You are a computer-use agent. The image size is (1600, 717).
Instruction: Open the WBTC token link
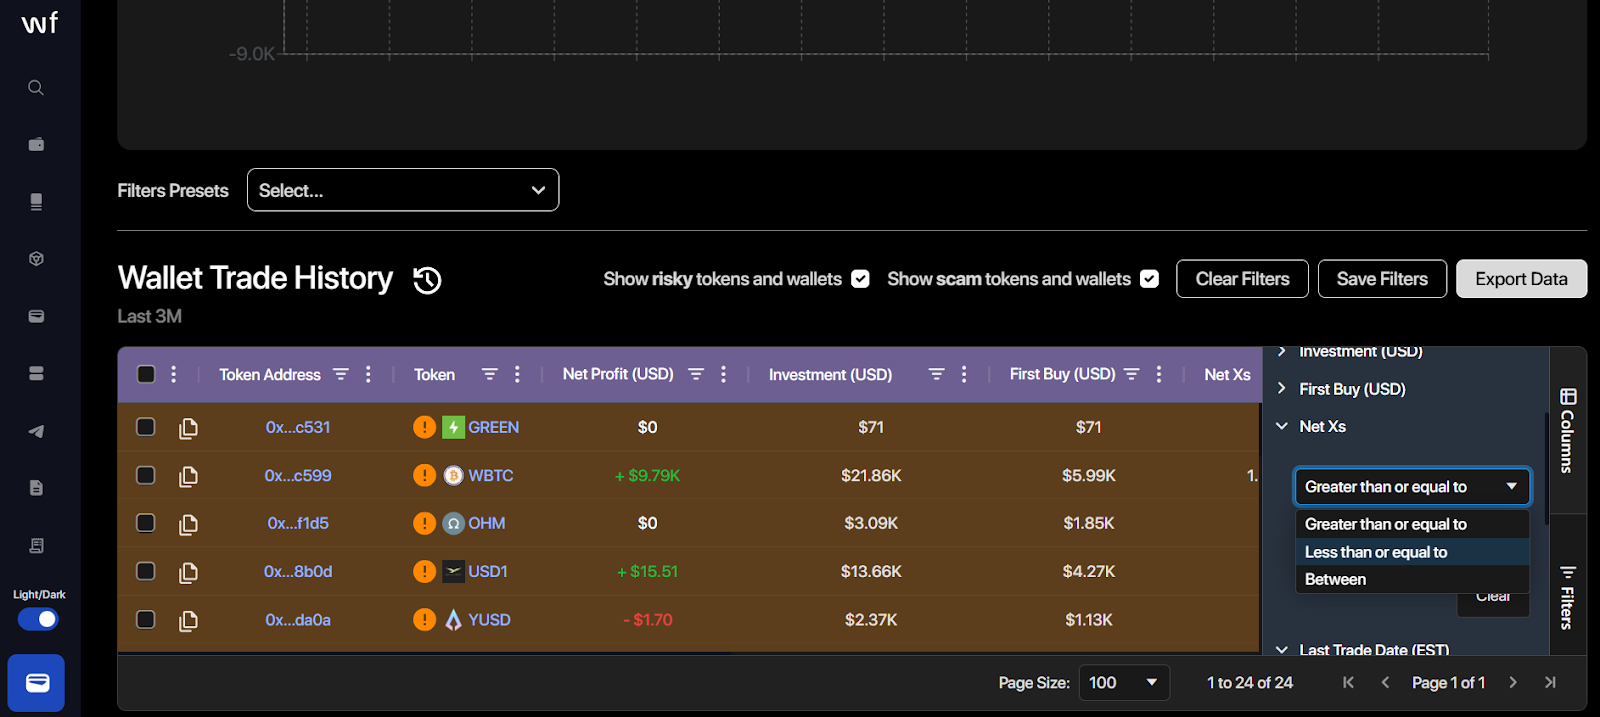tap(490, 475)
